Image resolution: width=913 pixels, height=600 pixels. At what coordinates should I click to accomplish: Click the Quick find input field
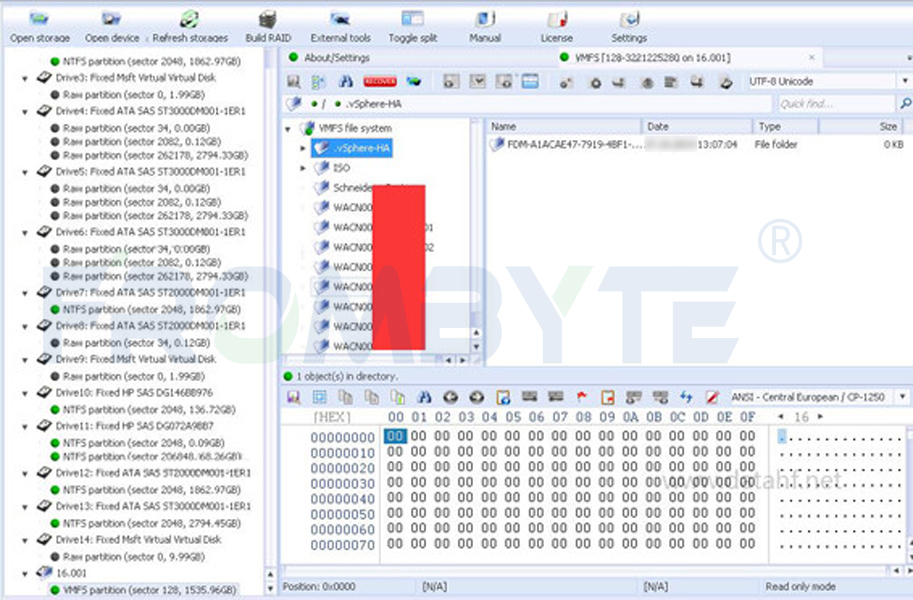click(836, 104)
